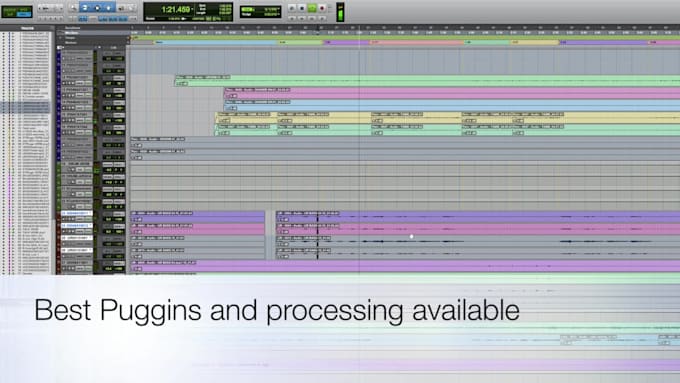Select the Selector tool in the toolbar
The image size is (680, 383).
tap(97, 8)
